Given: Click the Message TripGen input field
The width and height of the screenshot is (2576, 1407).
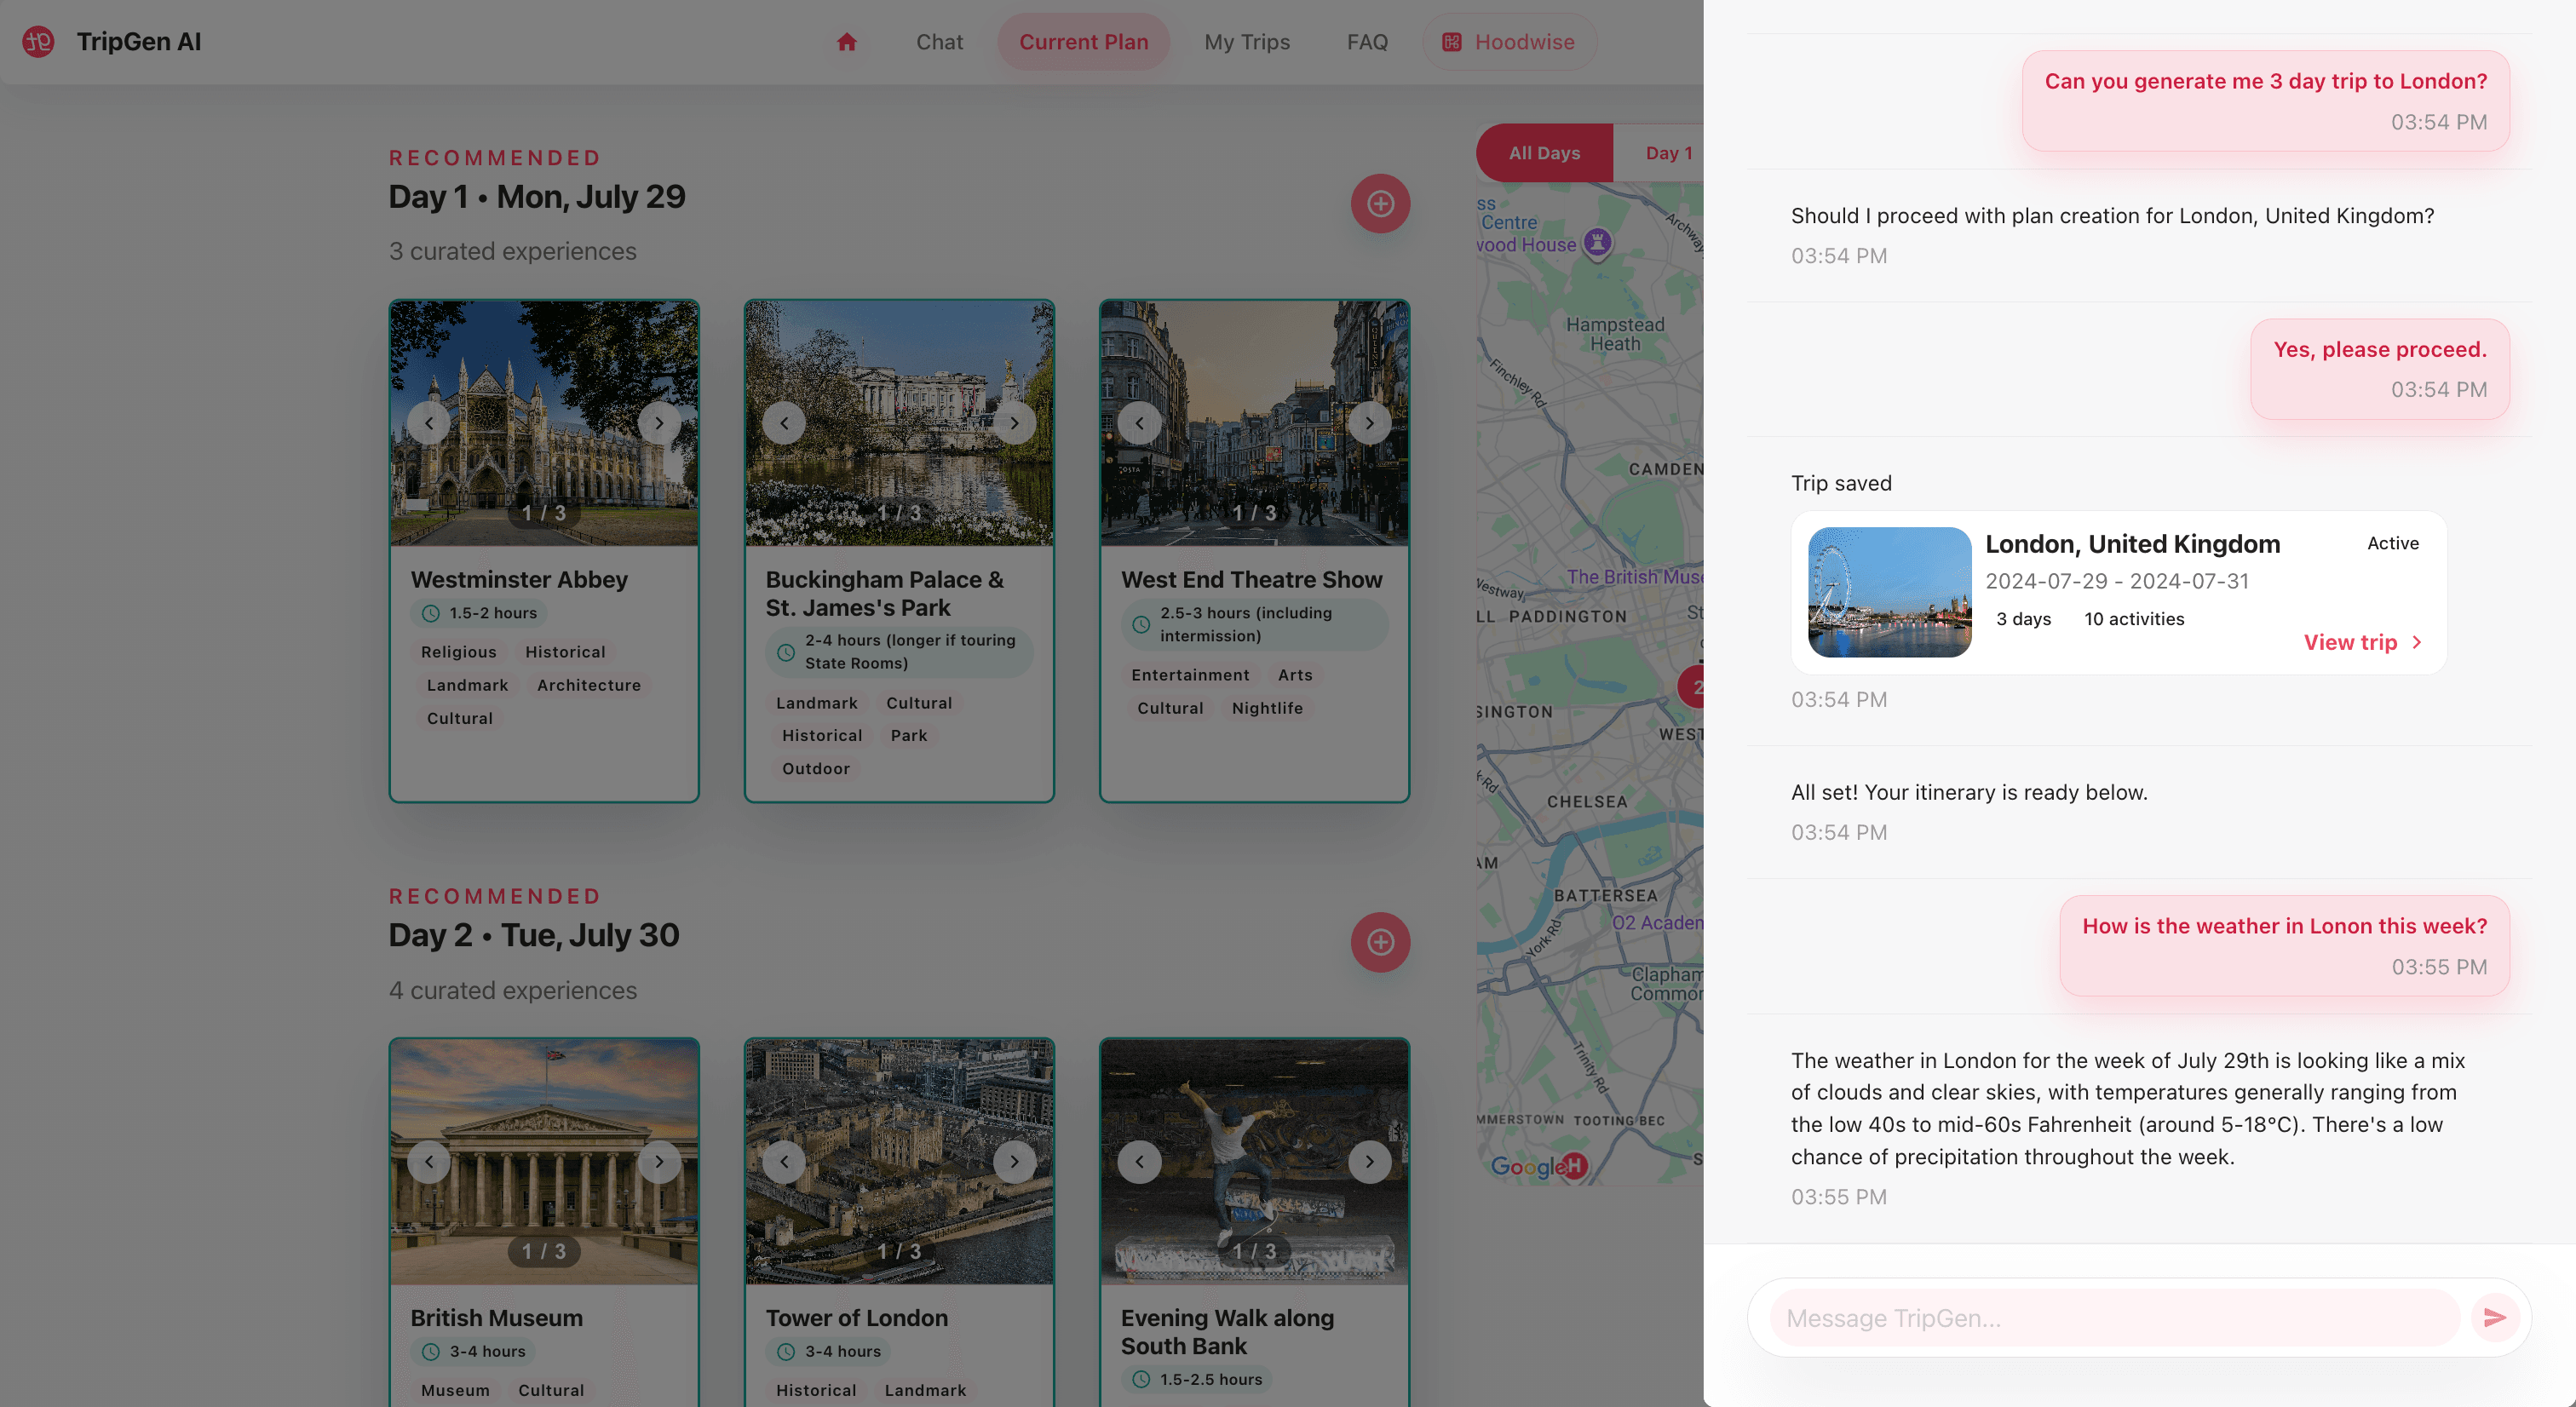Looking at the screenshot, I should point(2100,1318).
